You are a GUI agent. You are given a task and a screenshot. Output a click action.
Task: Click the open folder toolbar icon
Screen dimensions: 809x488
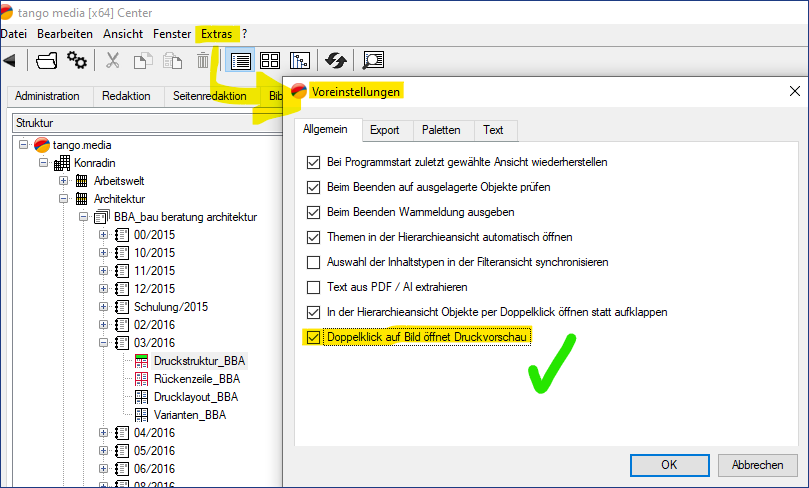46,61
